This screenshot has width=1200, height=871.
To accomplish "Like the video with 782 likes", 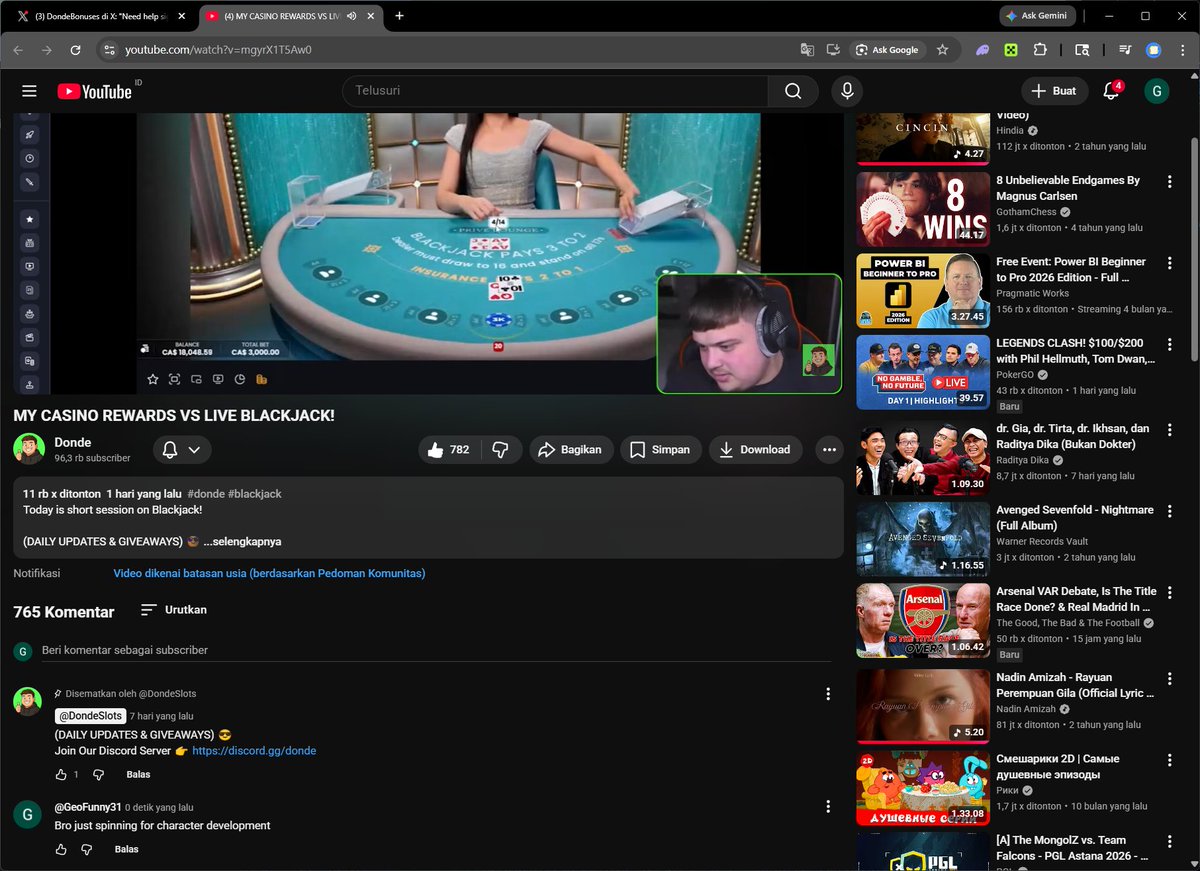I will [448, 450].
